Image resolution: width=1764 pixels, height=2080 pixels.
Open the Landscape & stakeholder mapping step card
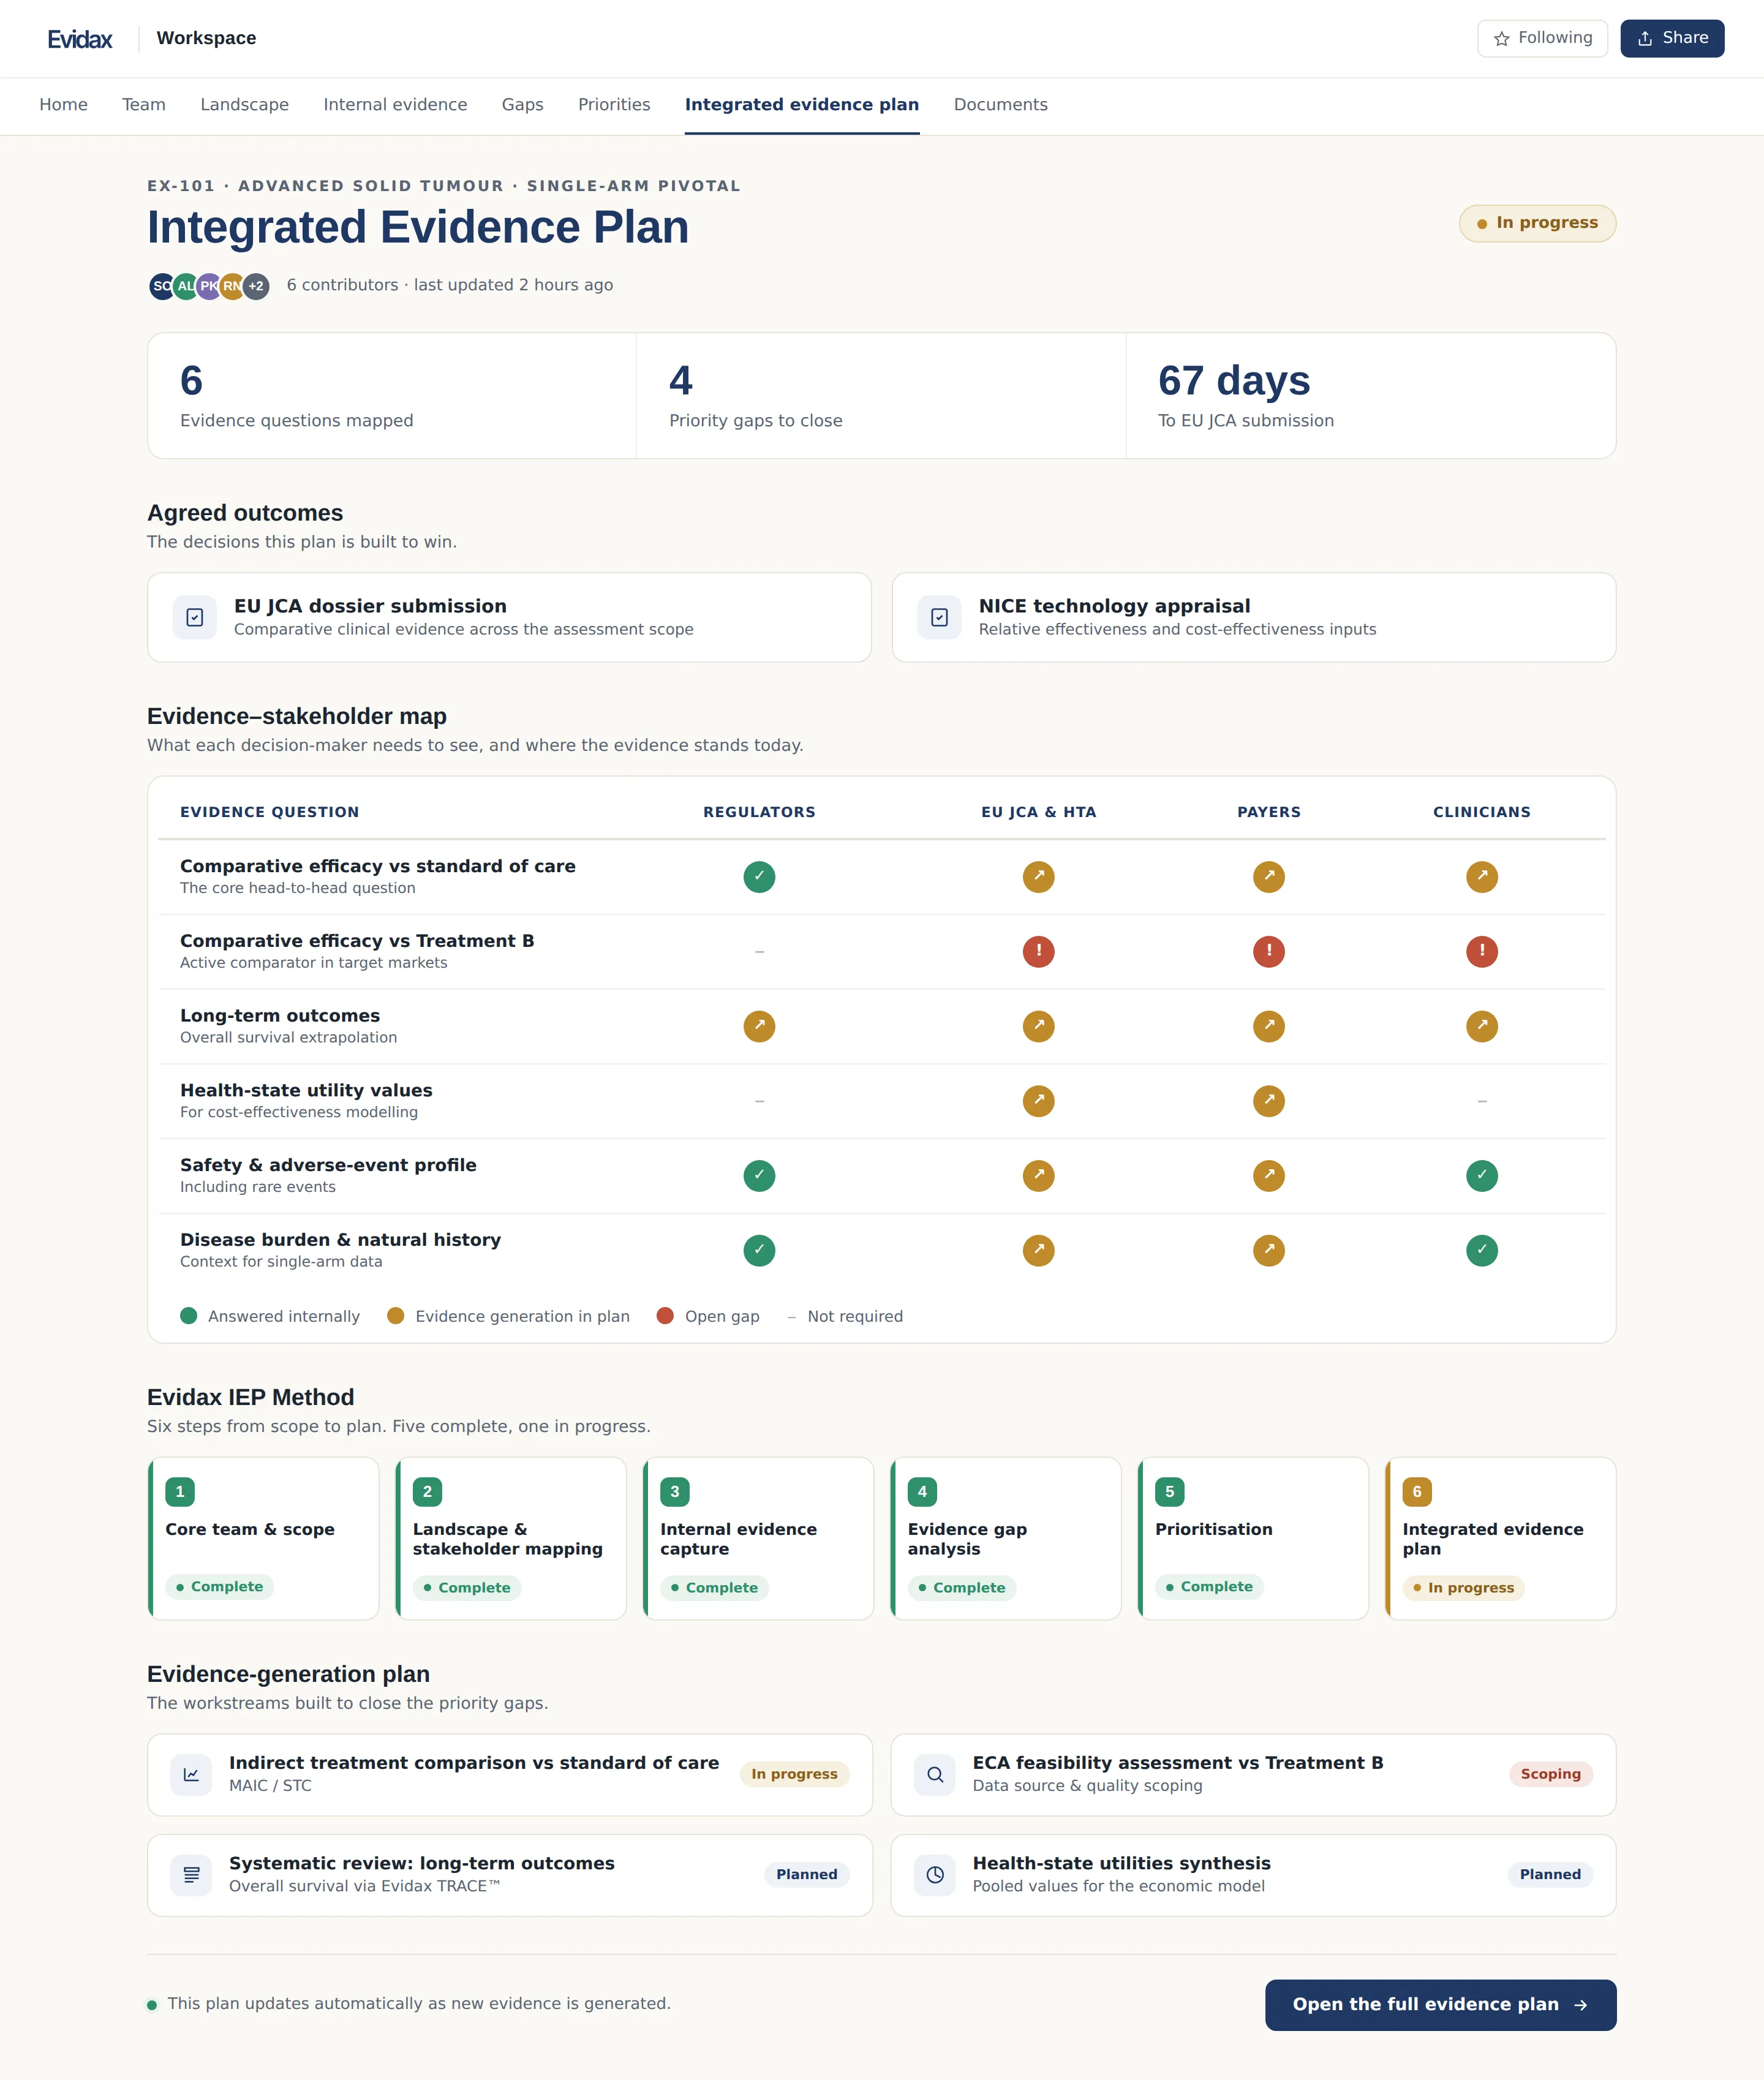coord(511,1538)
